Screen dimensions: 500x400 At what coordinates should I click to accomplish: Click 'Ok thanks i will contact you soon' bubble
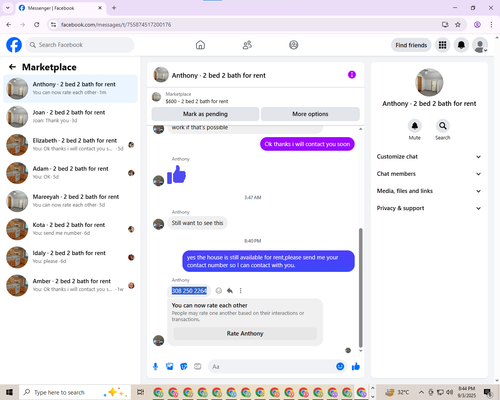click(x=307, y=144)
